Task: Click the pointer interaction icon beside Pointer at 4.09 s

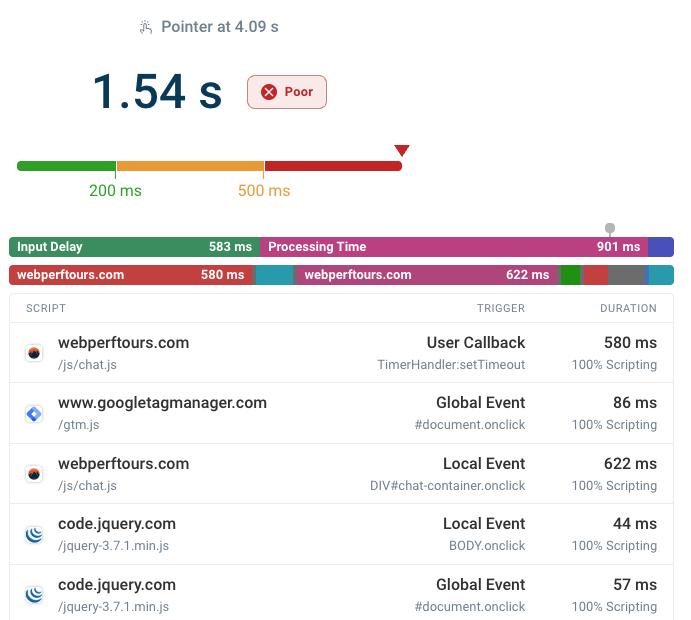Action: point(146,27)
